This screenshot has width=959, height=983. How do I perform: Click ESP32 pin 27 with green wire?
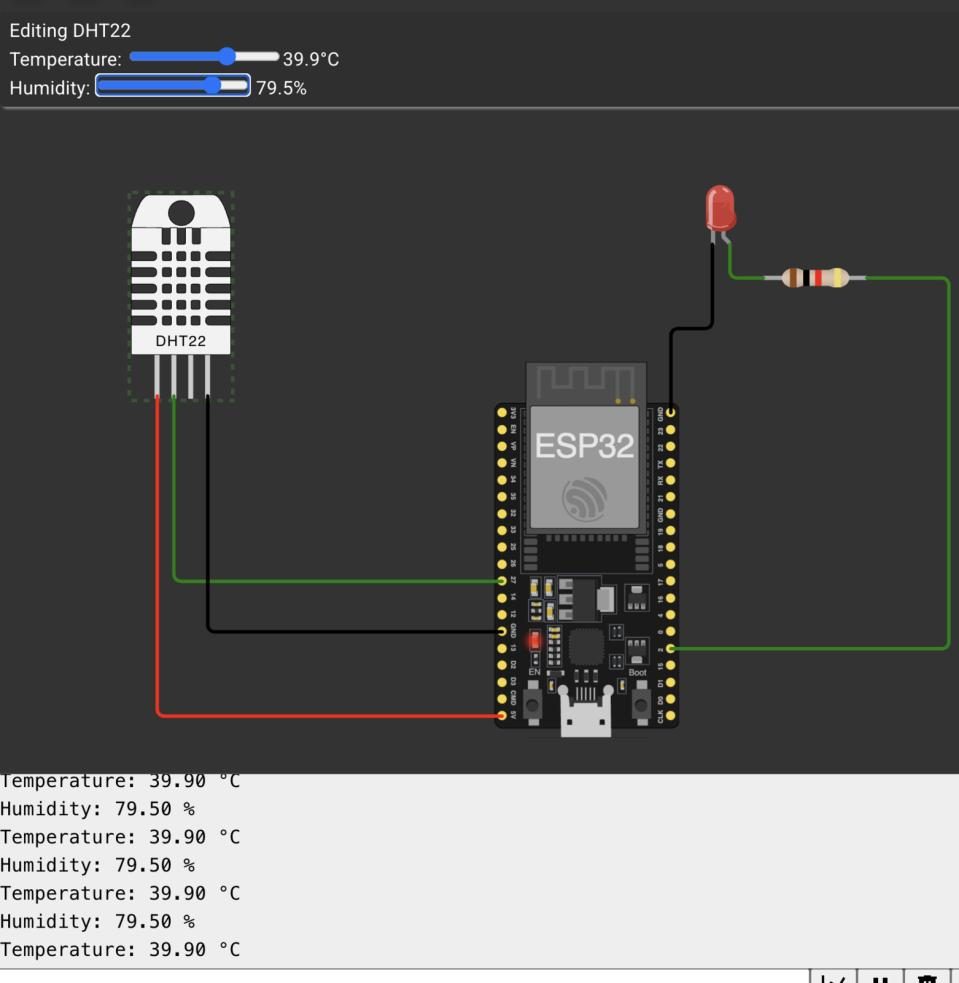point(502,581)
